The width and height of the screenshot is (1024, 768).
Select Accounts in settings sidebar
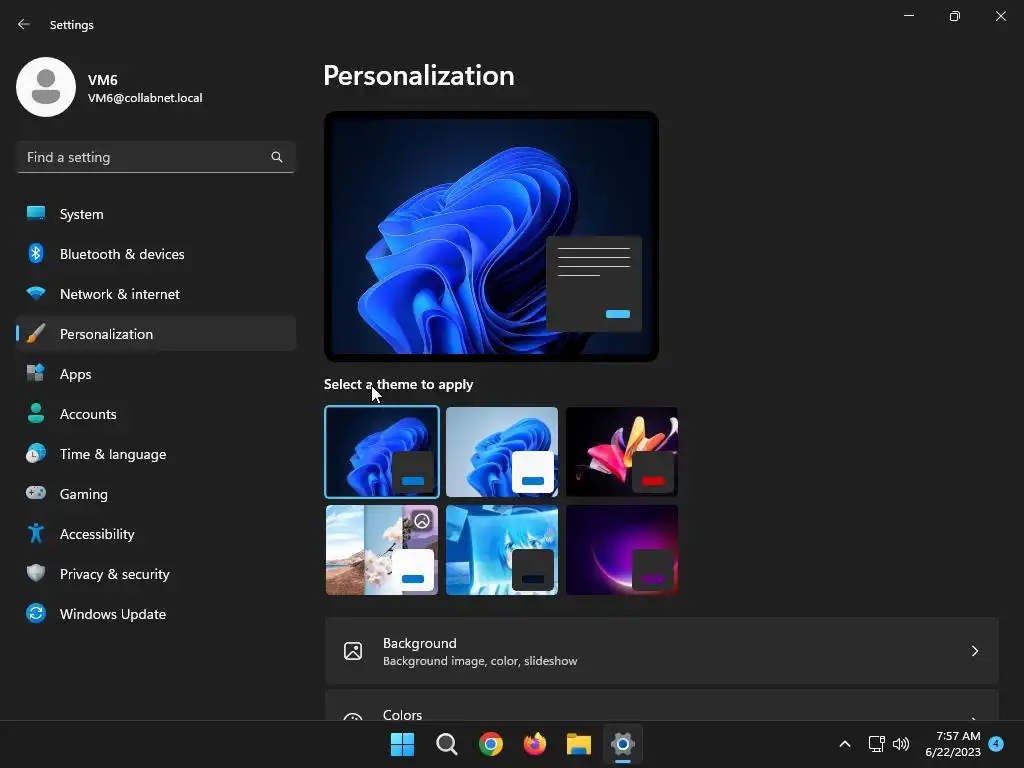coord(156,413)
